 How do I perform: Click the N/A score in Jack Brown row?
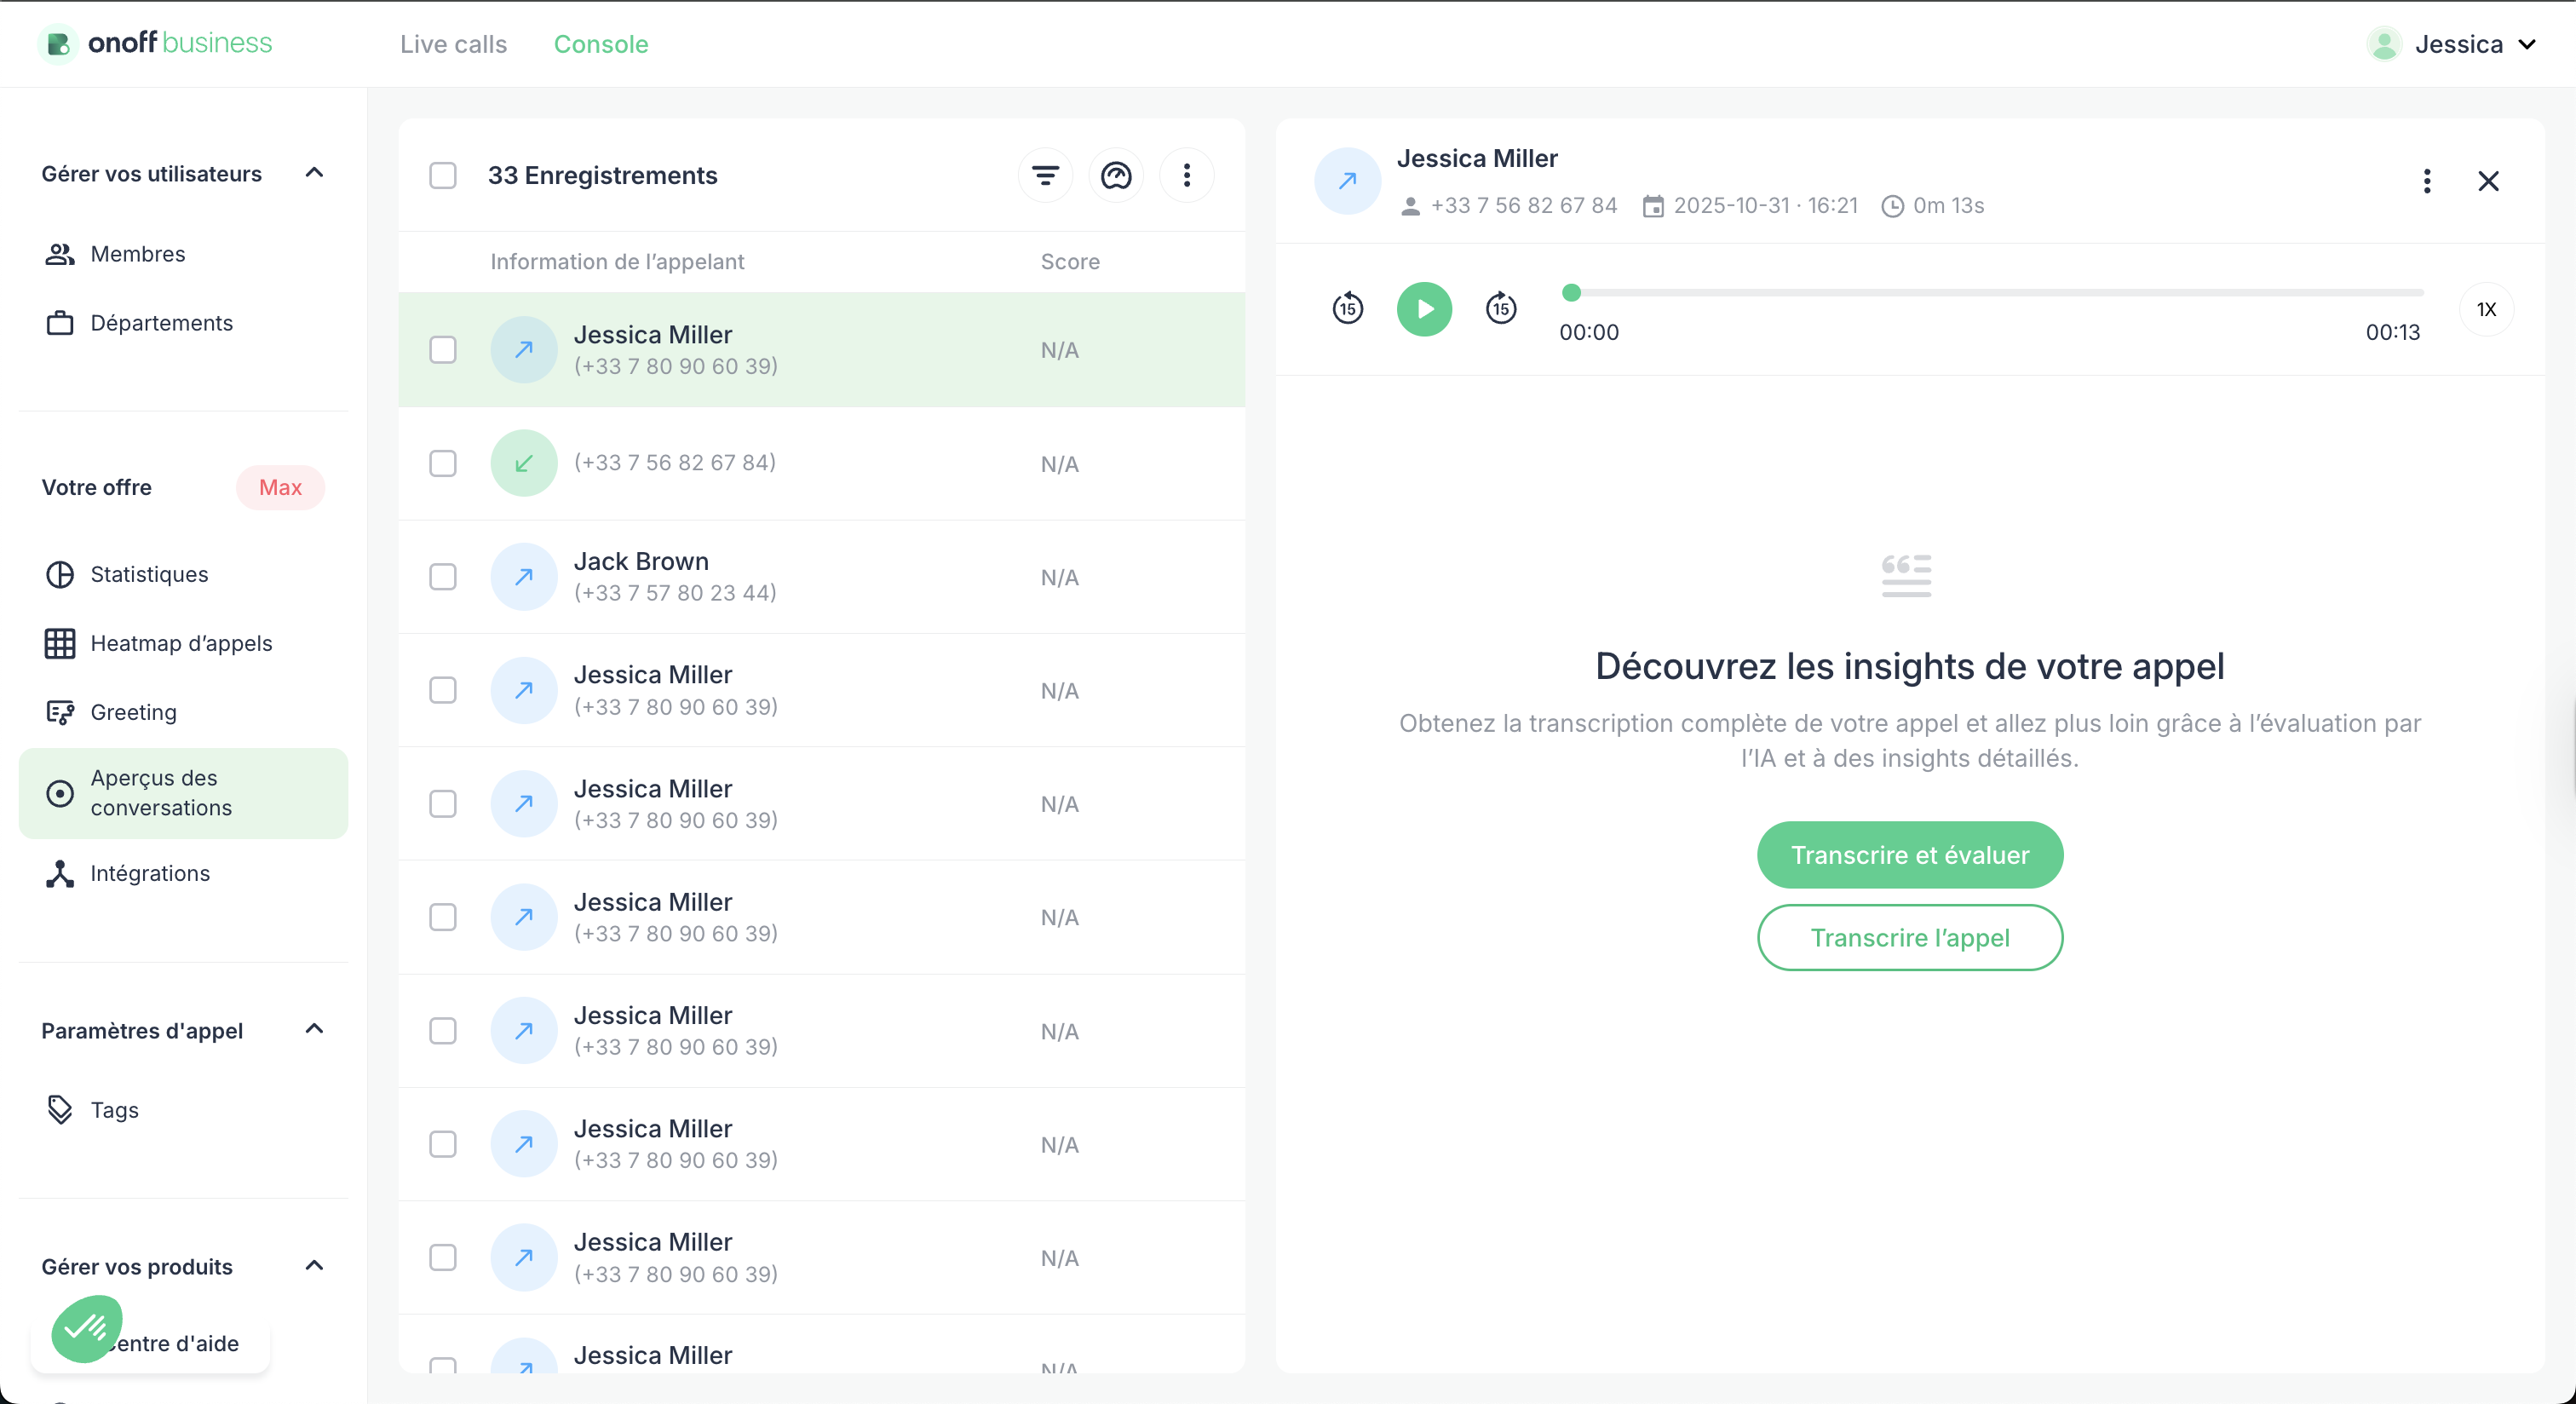(x=1059, y=577)
